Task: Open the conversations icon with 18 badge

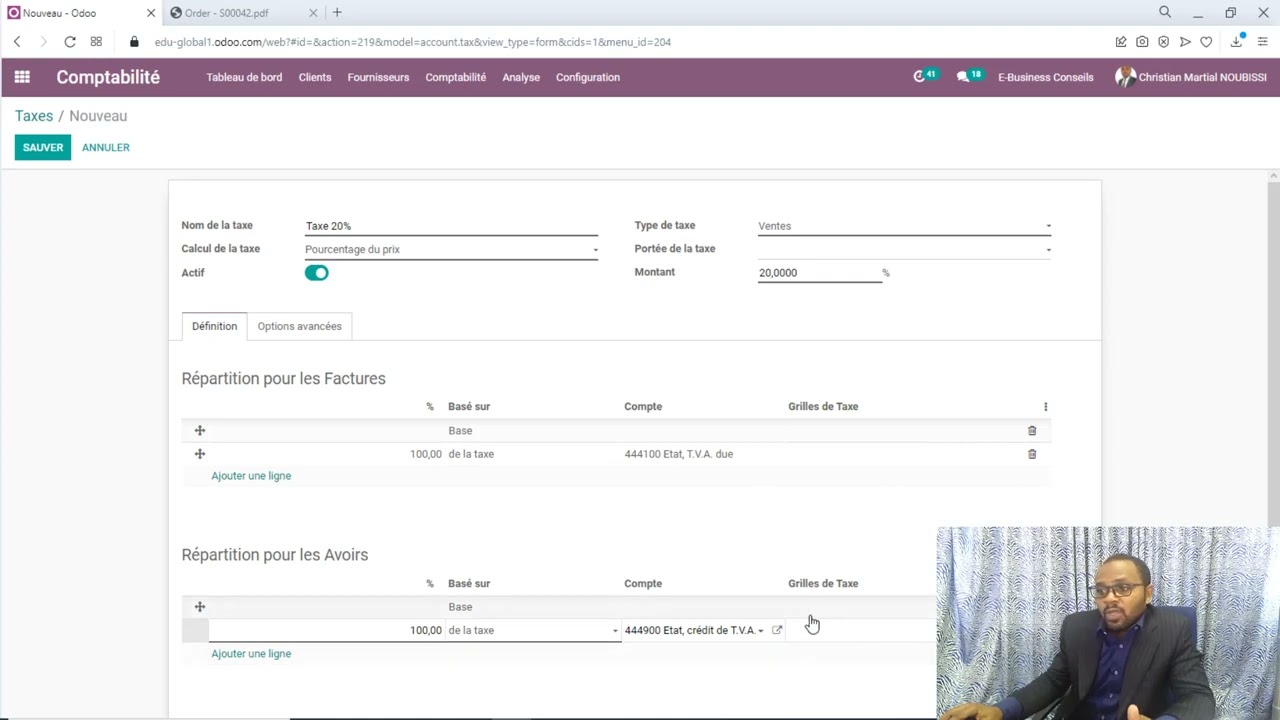Action: pyautogui.click(x=968, y=76)
